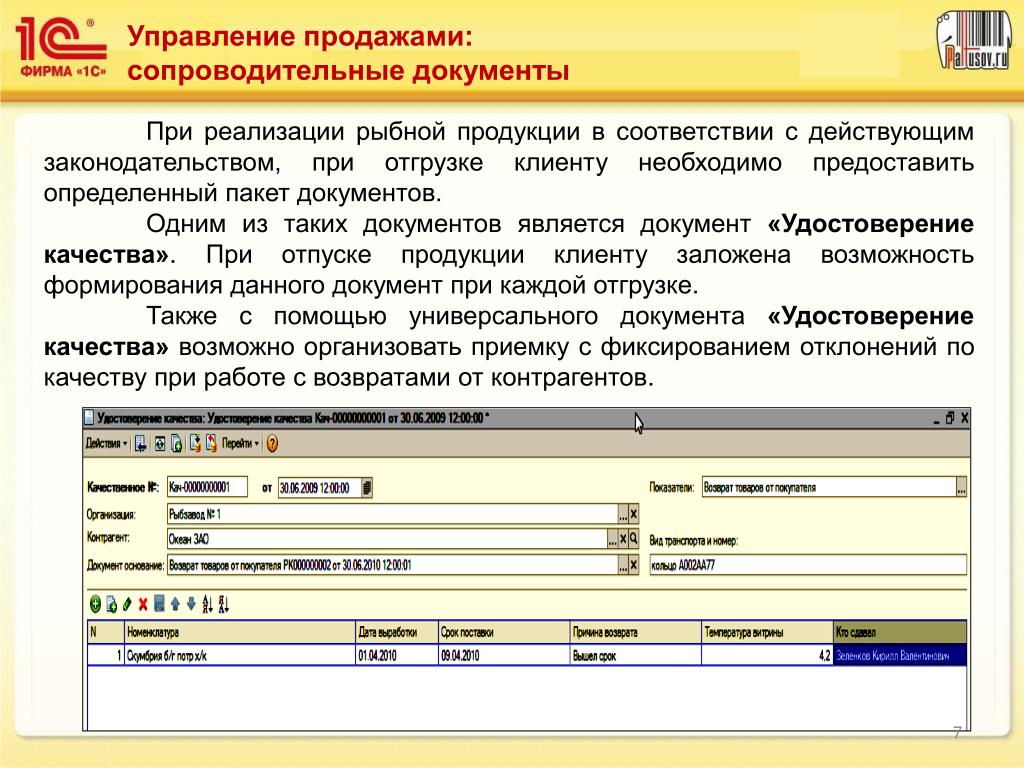
Task: Click the Организация field Рыбзавод № 1
Action: click(392, 514)
